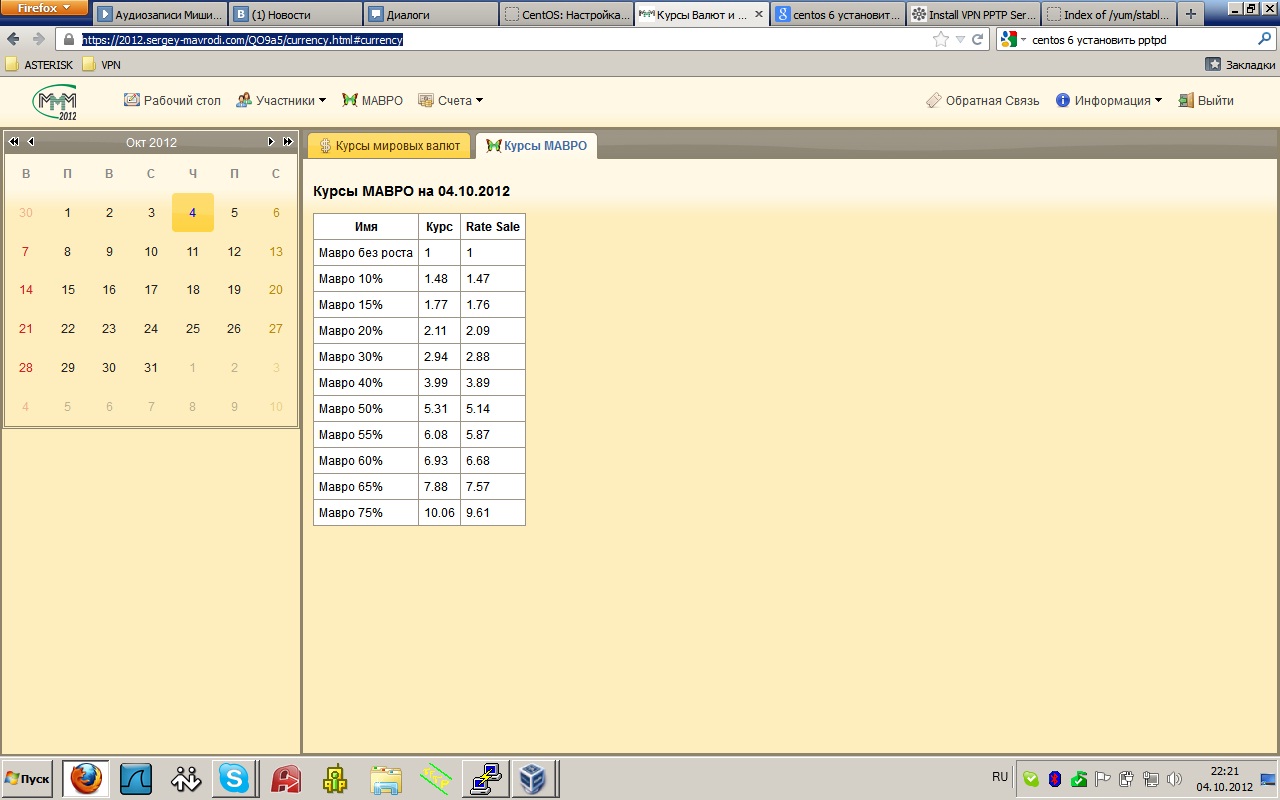
Task: Open the ASTERISK bookmarks folder
Action: [x=39, y=64]
